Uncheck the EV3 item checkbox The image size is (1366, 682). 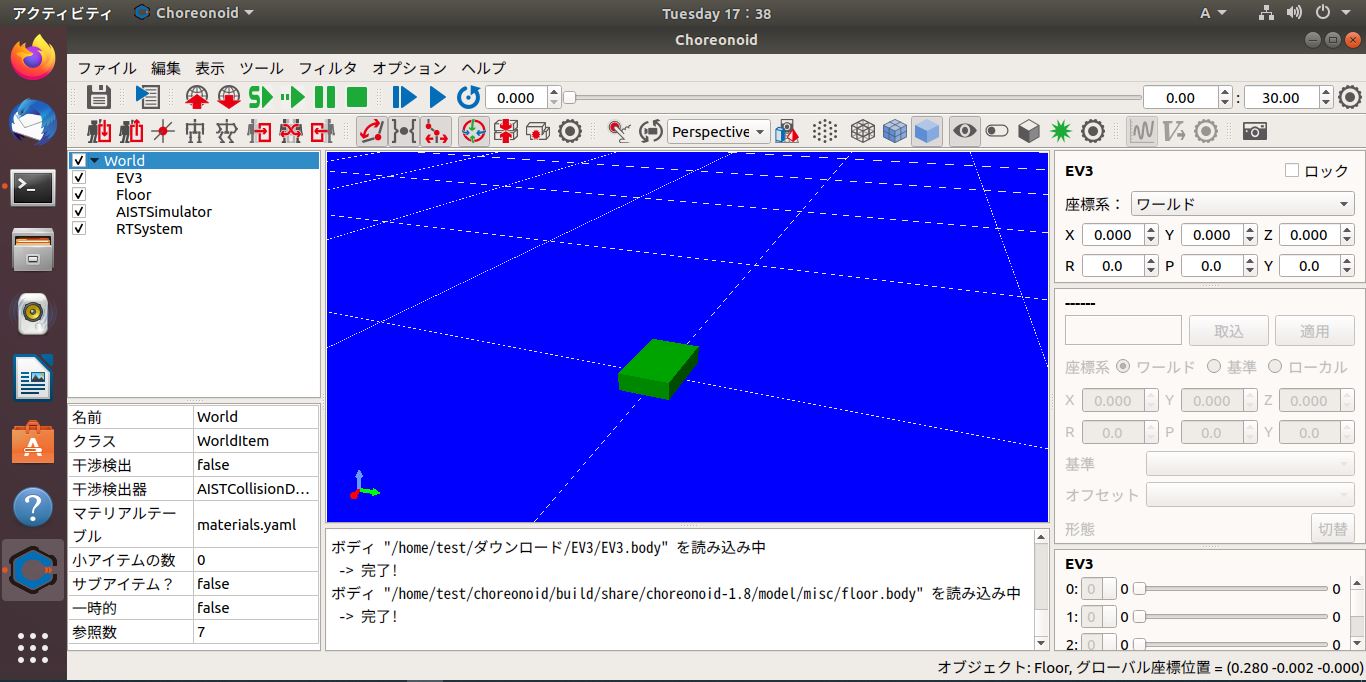[79, 177]
